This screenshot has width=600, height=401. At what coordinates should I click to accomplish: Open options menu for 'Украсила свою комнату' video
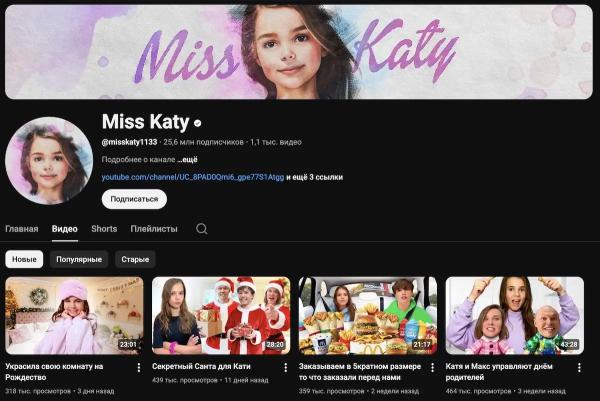pos(139,368)
